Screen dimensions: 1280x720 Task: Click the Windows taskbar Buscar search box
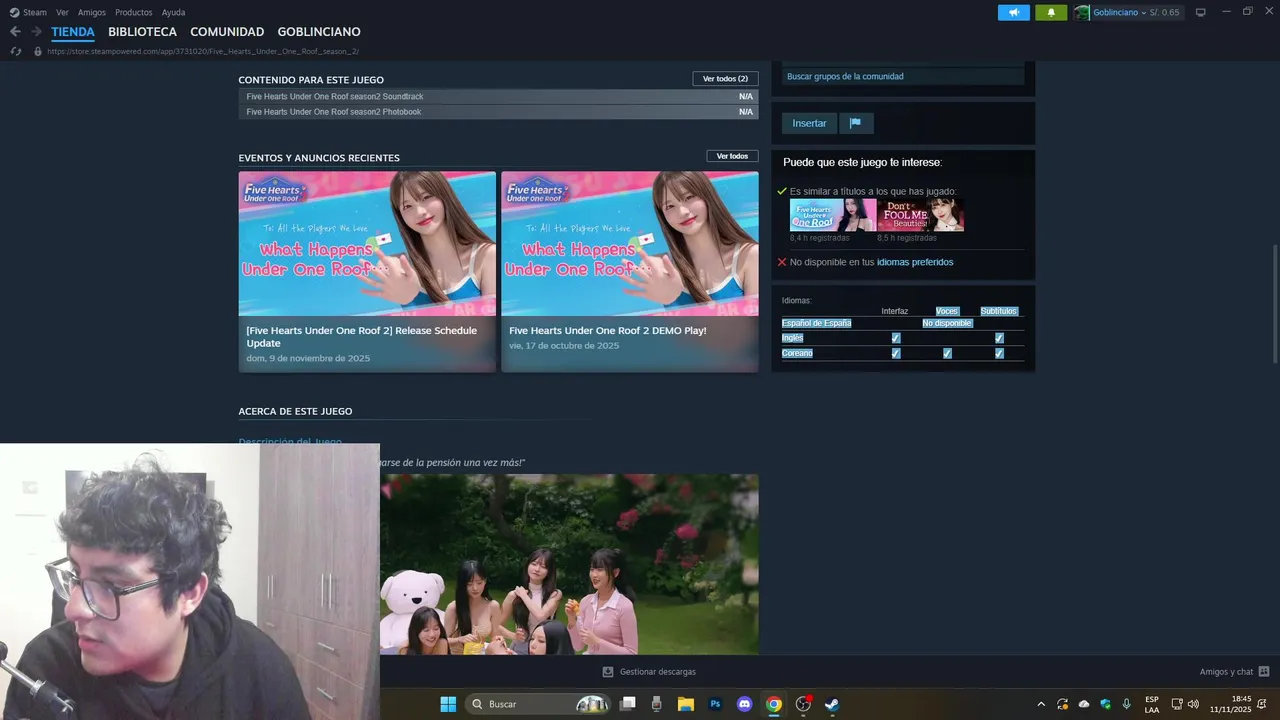click(537, 704)
